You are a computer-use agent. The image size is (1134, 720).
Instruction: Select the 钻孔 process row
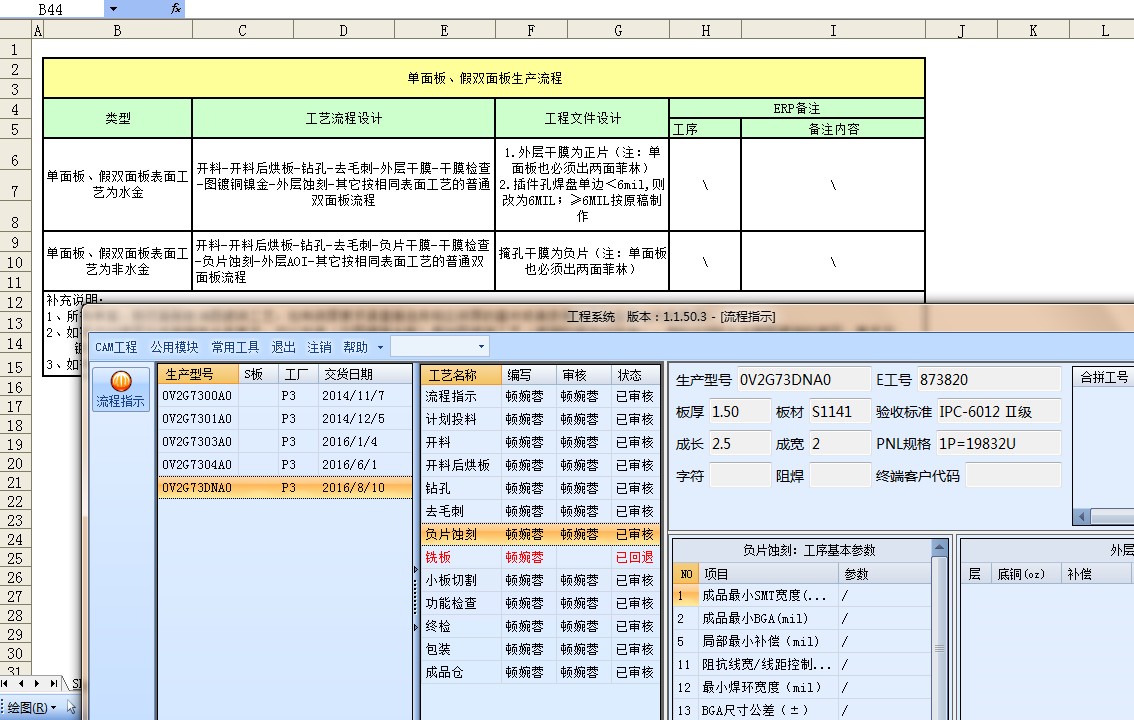pyautogui.click(x=540, y=488)
